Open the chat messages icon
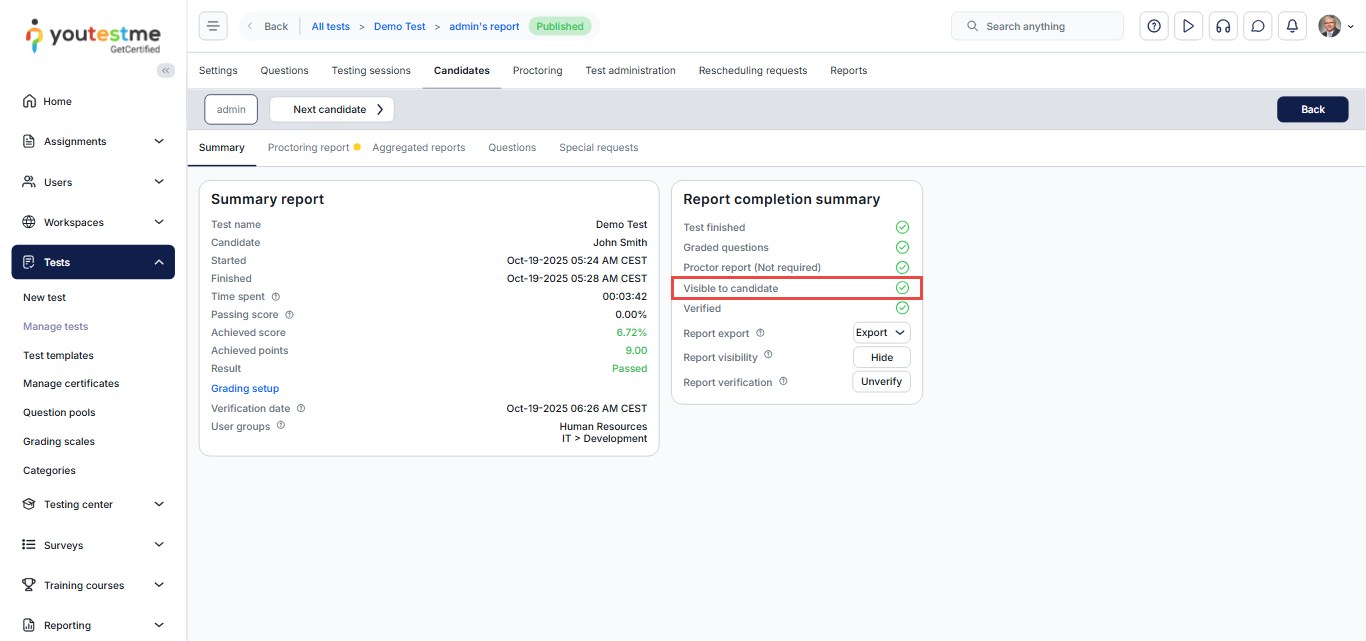Screen dimensions: 1366x641 point(1258,26)
